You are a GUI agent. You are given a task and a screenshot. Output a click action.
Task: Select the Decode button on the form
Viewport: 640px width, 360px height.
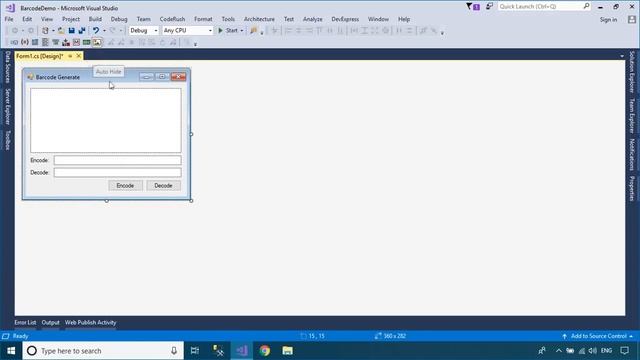[163, 186]
